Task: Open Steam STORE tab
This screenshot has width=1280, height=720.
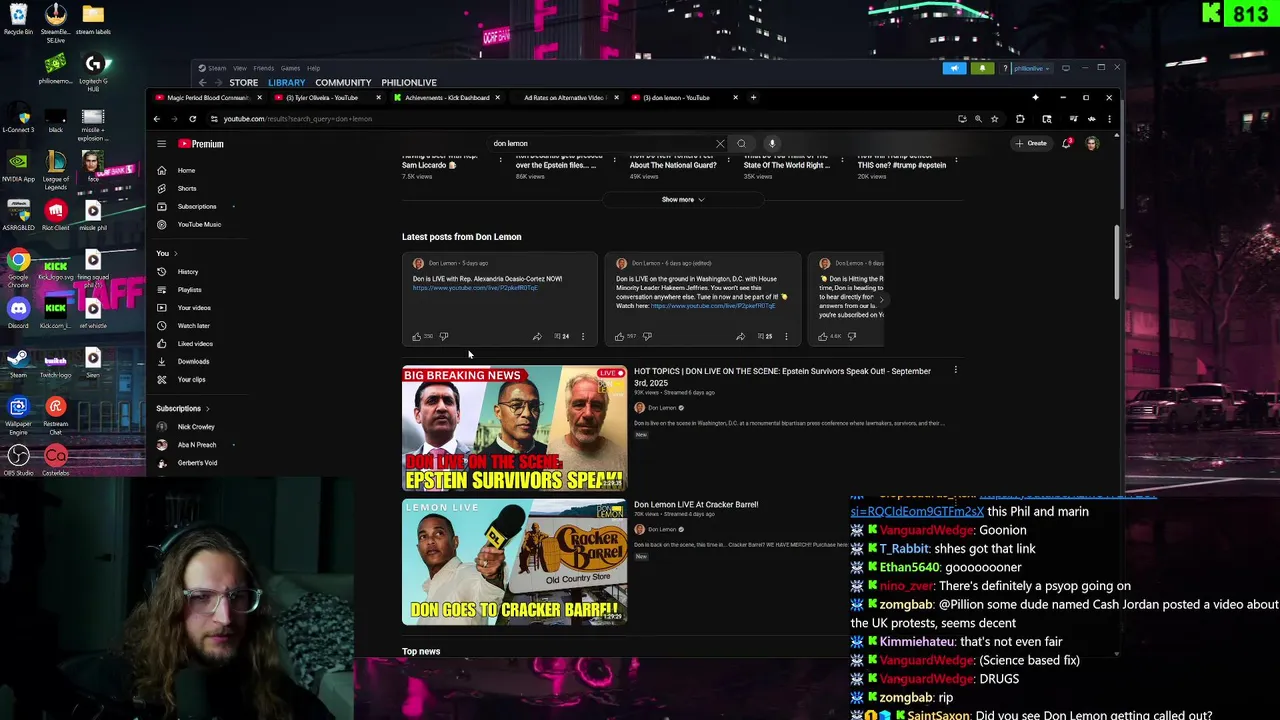Action: [x=243, y=83]
